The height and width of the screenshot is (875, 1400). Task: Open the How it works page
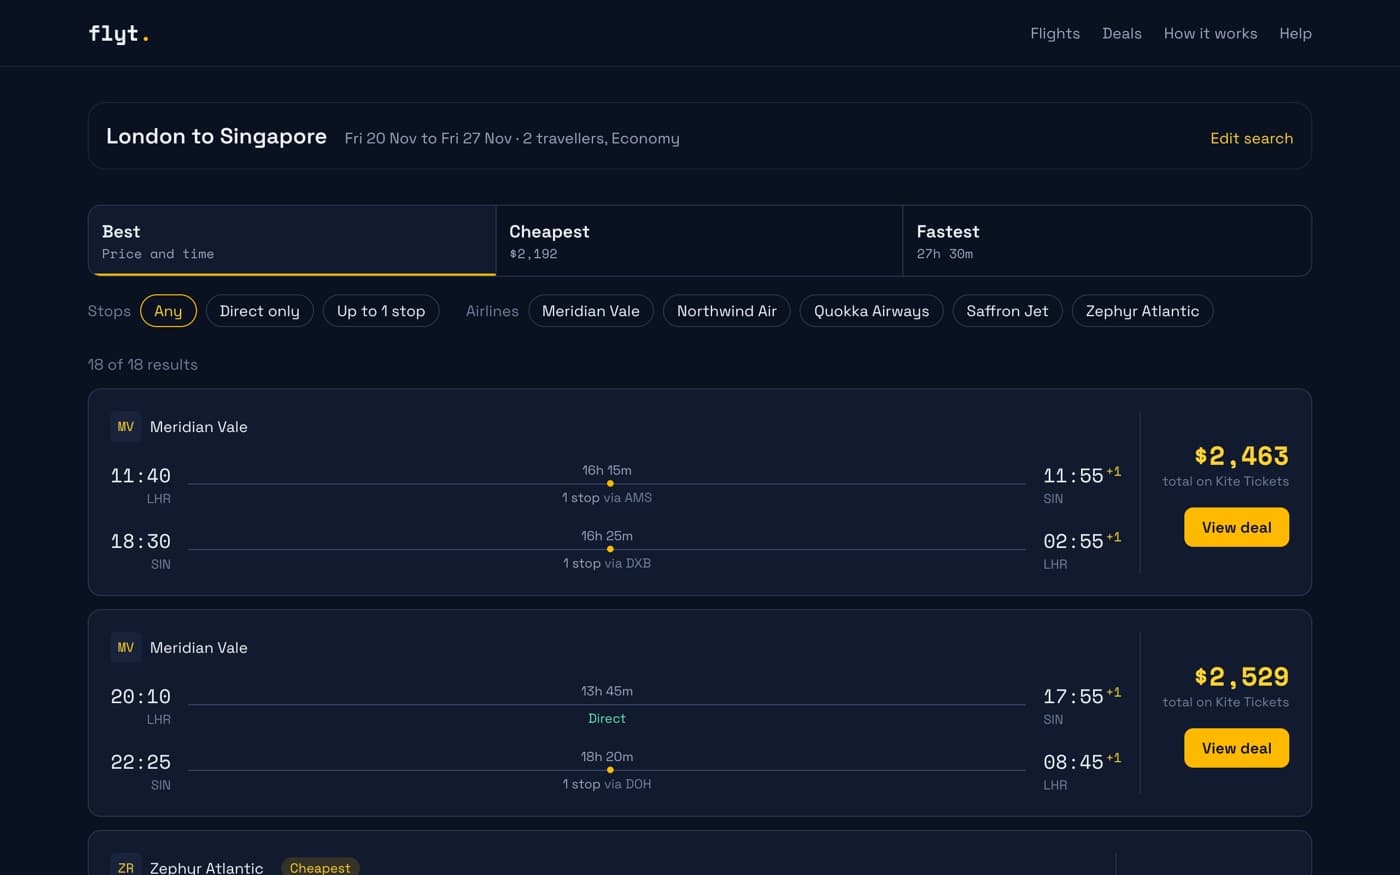tap(1210, 33)
